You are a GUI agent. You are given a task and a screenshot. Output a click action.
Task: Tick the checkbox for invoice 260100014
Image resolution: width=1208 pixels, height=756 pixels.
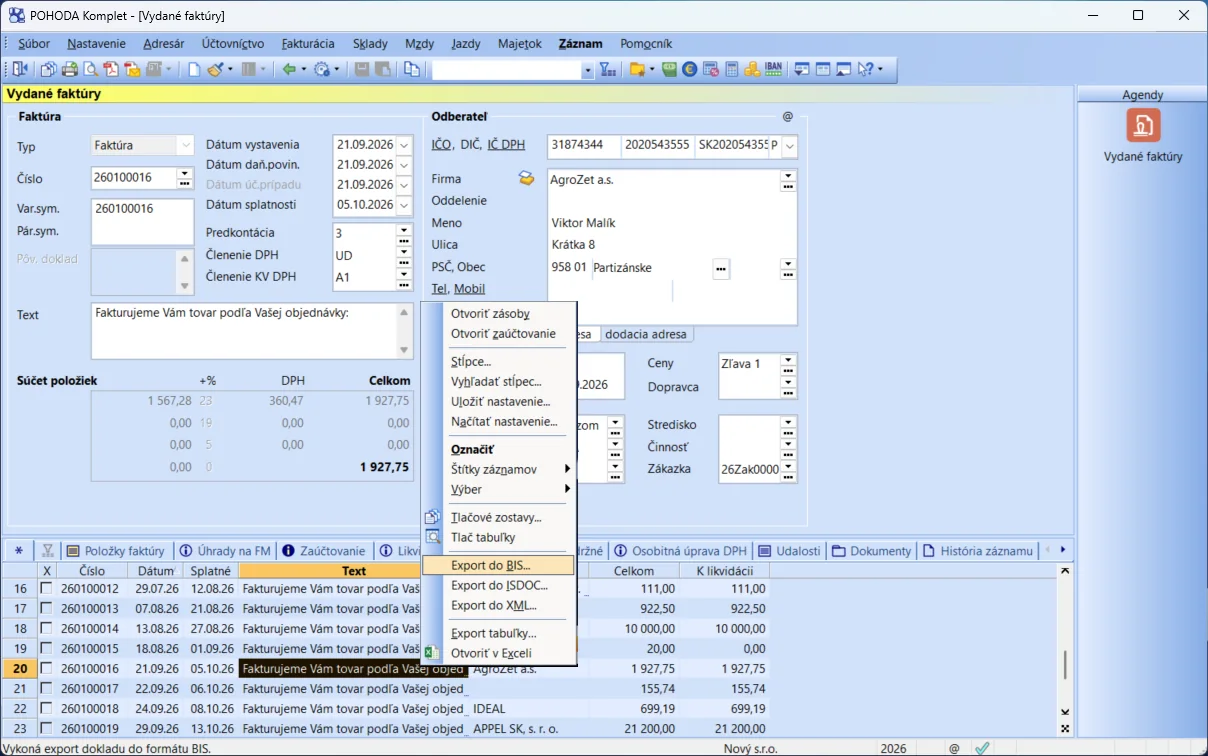46,629
